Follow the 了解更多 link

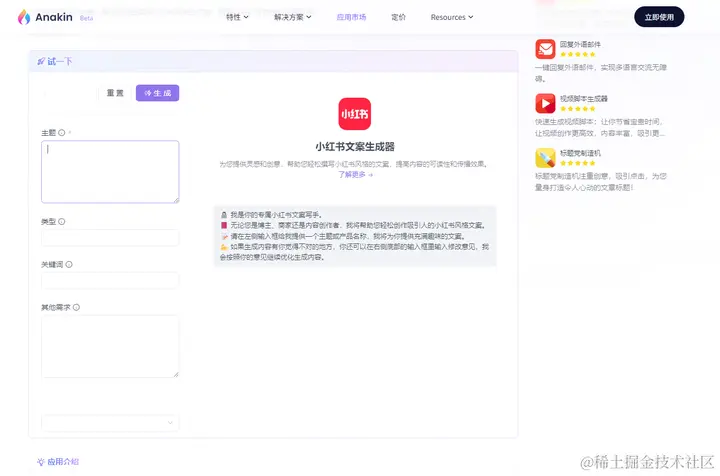[355, 174]
